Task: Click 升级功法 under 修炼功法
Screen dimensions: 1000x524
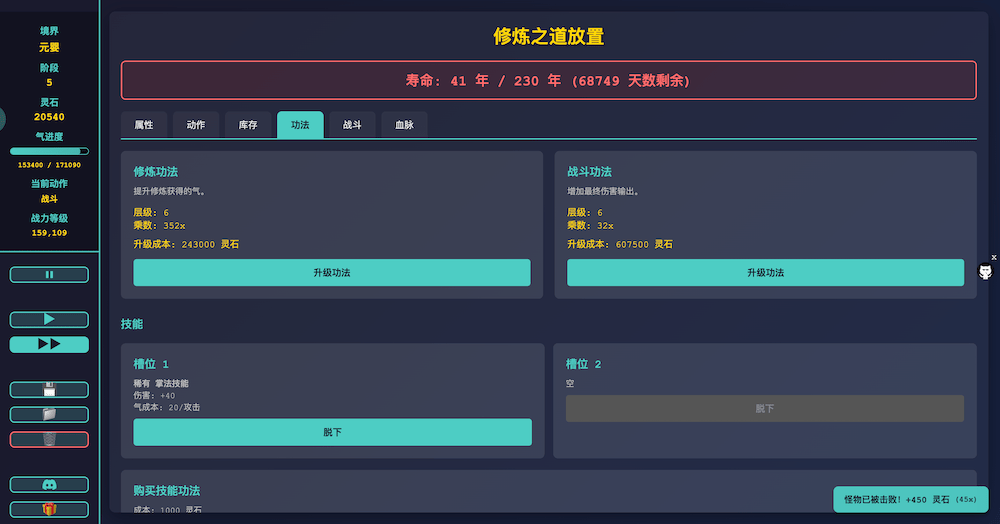Action: coord(332,273)
